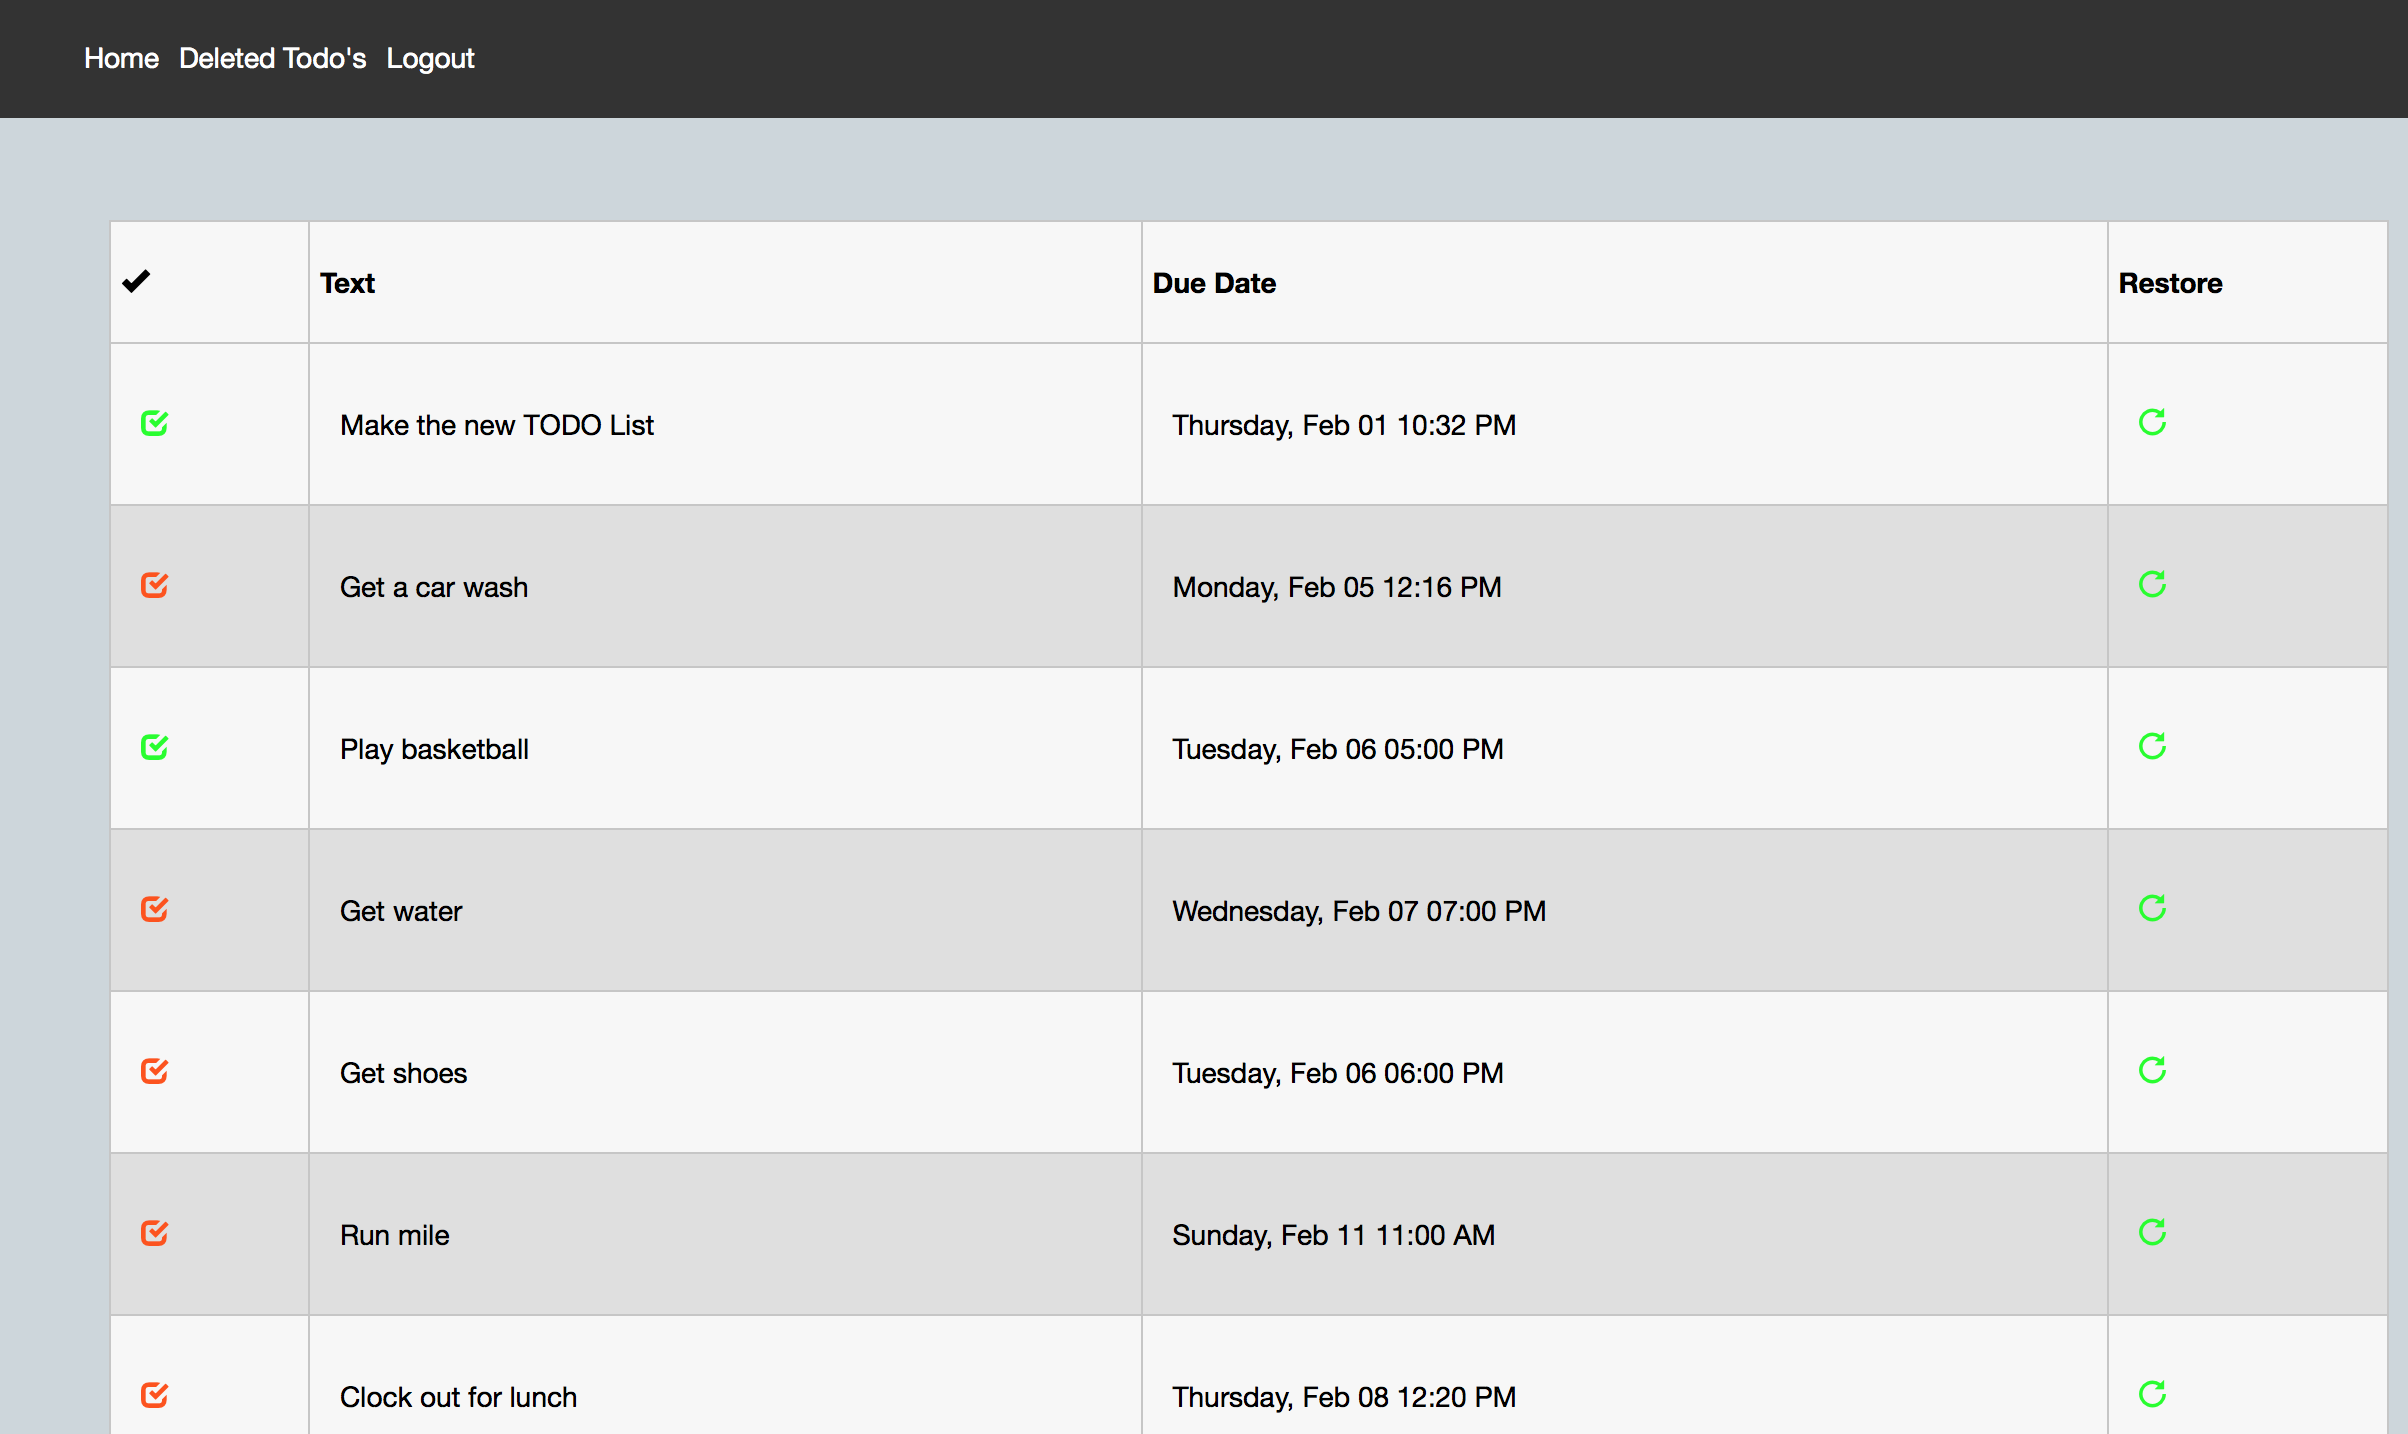
Task: Toggle the 'Get shoes' completion checkbox
Action: (154, 1071)
